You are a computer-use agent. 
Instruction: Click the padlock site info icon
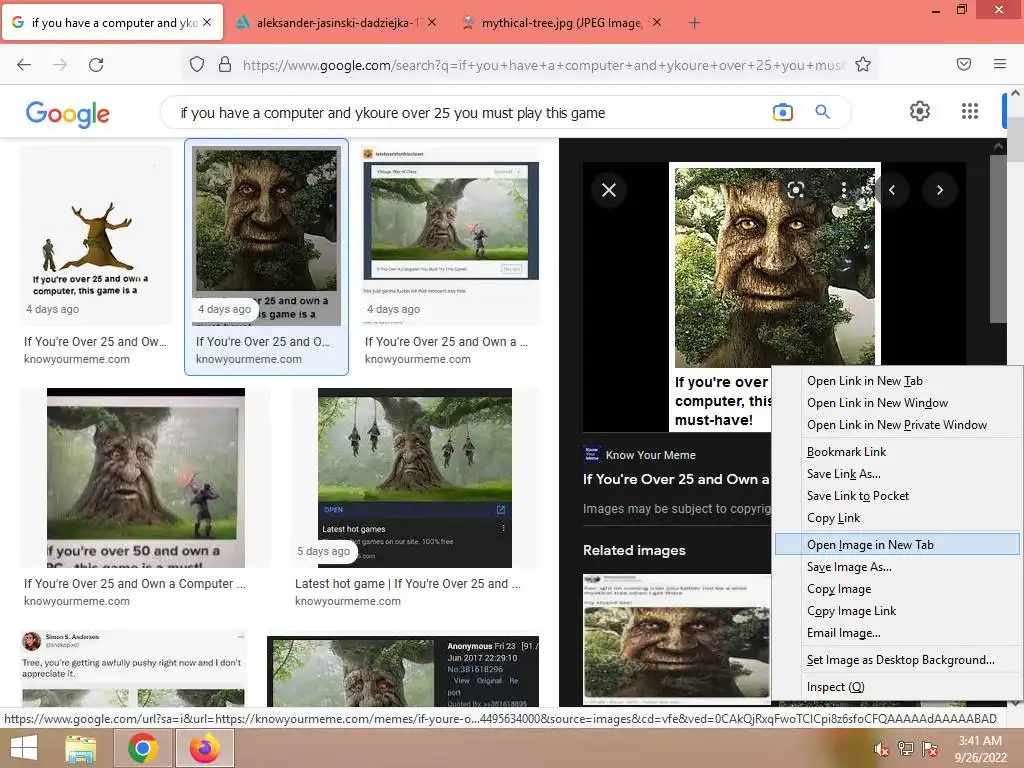click(225, 65)
